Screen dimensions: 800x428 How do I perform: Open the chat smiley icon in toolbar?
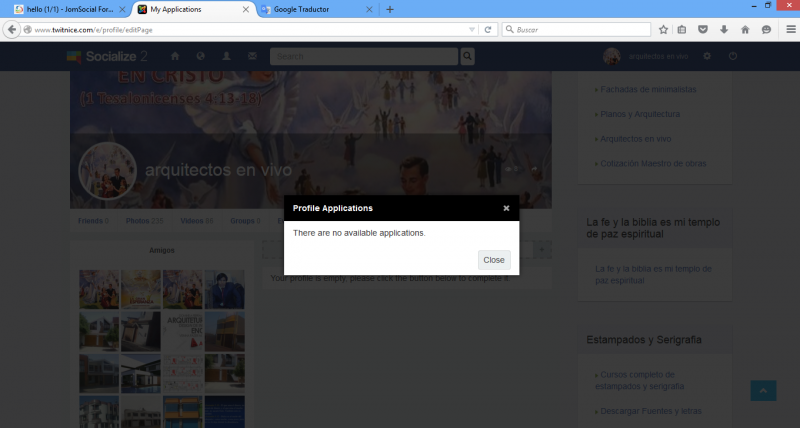tap(766, 30)
